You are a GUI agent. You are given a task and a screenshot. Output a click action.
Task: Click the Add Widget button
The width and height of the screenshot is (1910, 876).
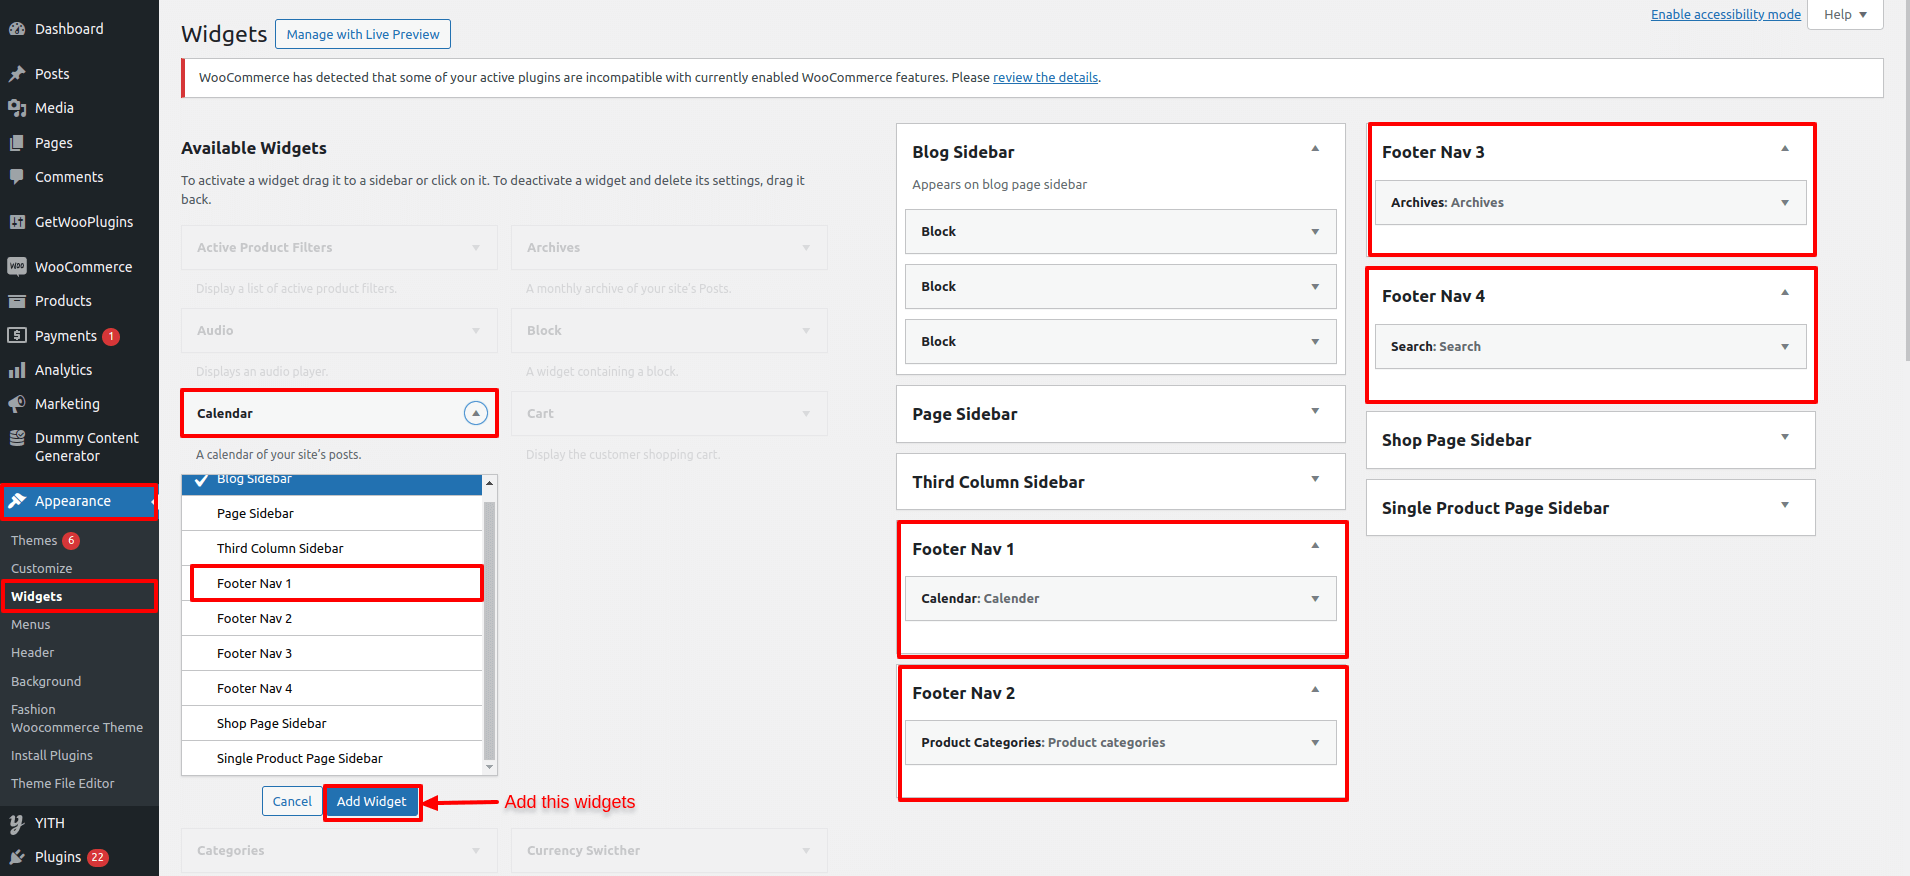point(371,801)
